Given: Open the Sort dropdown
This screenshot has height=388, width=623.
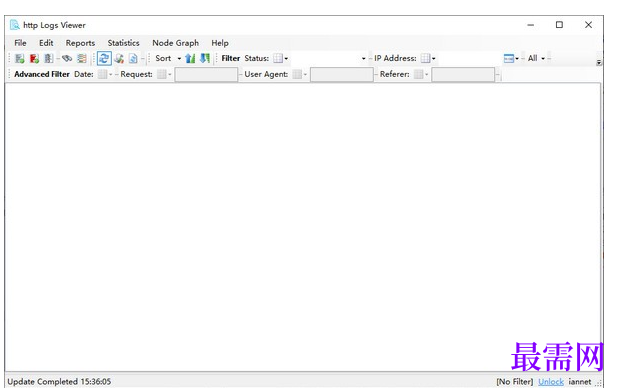Looking at the screenshot, I should click(x=168, y=58).
